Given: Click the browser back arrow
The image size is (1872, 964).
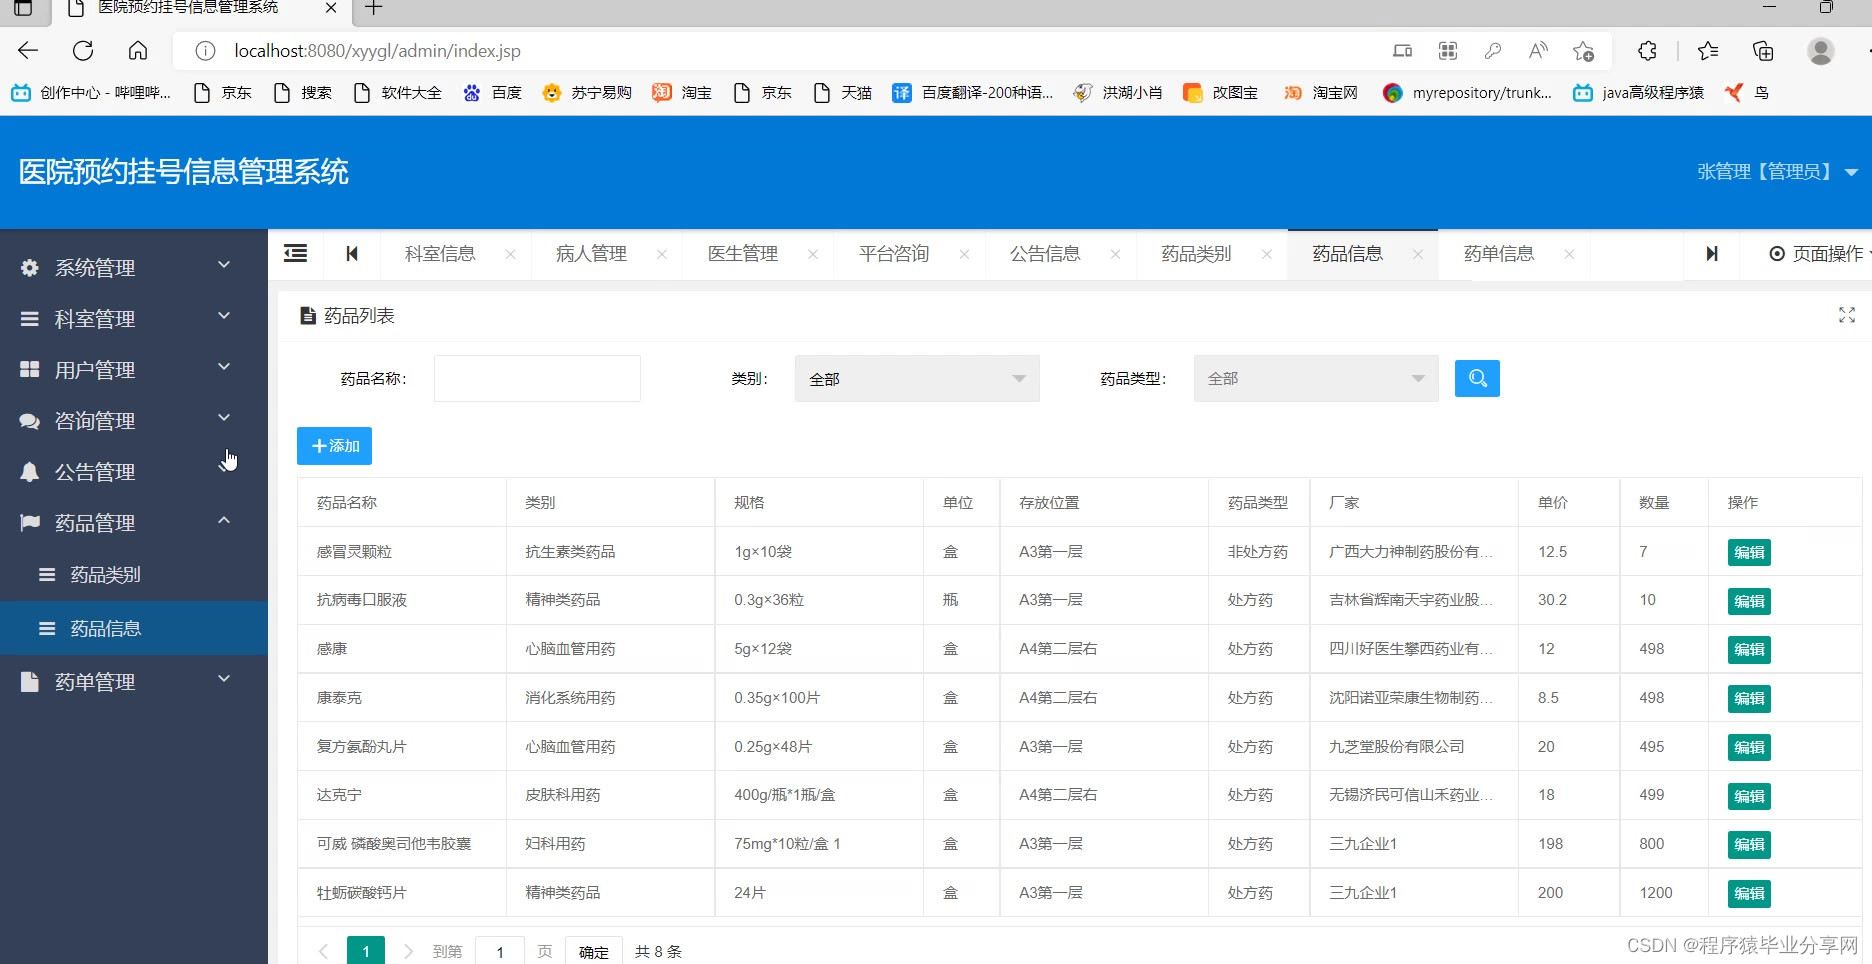Looking at the screenshot, I should tap(28, 51).
